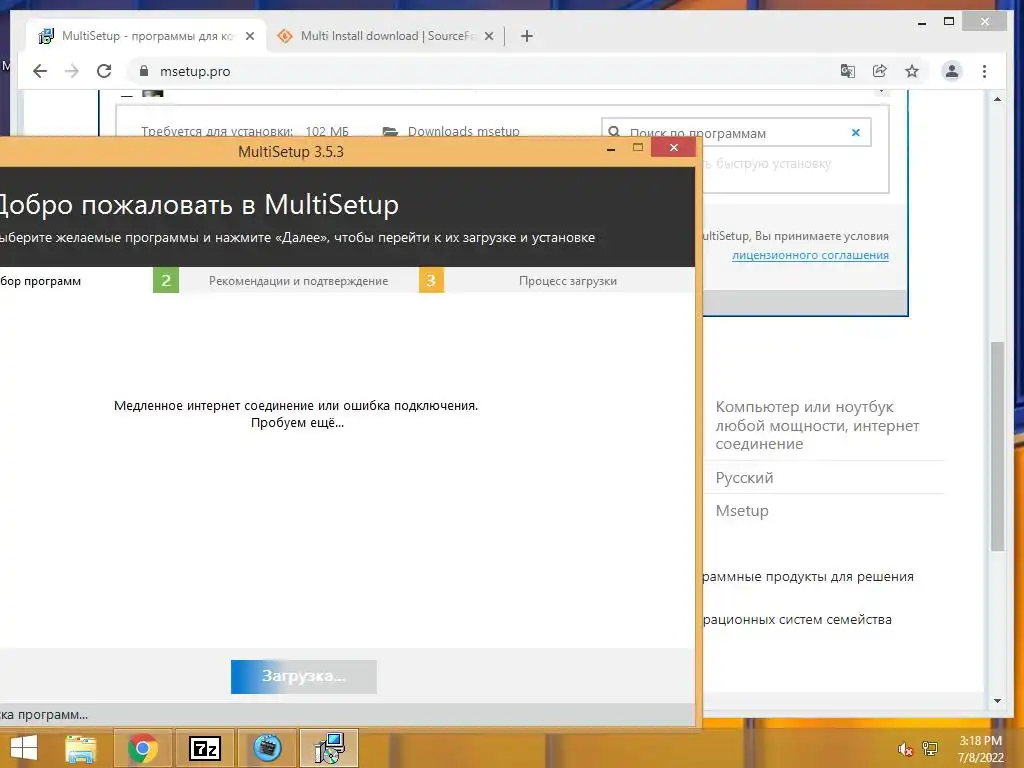Open the MultiSetup installer taskbar icon
The height and width of the screenshot is (768, 1024).
click(x=329, y=748)
